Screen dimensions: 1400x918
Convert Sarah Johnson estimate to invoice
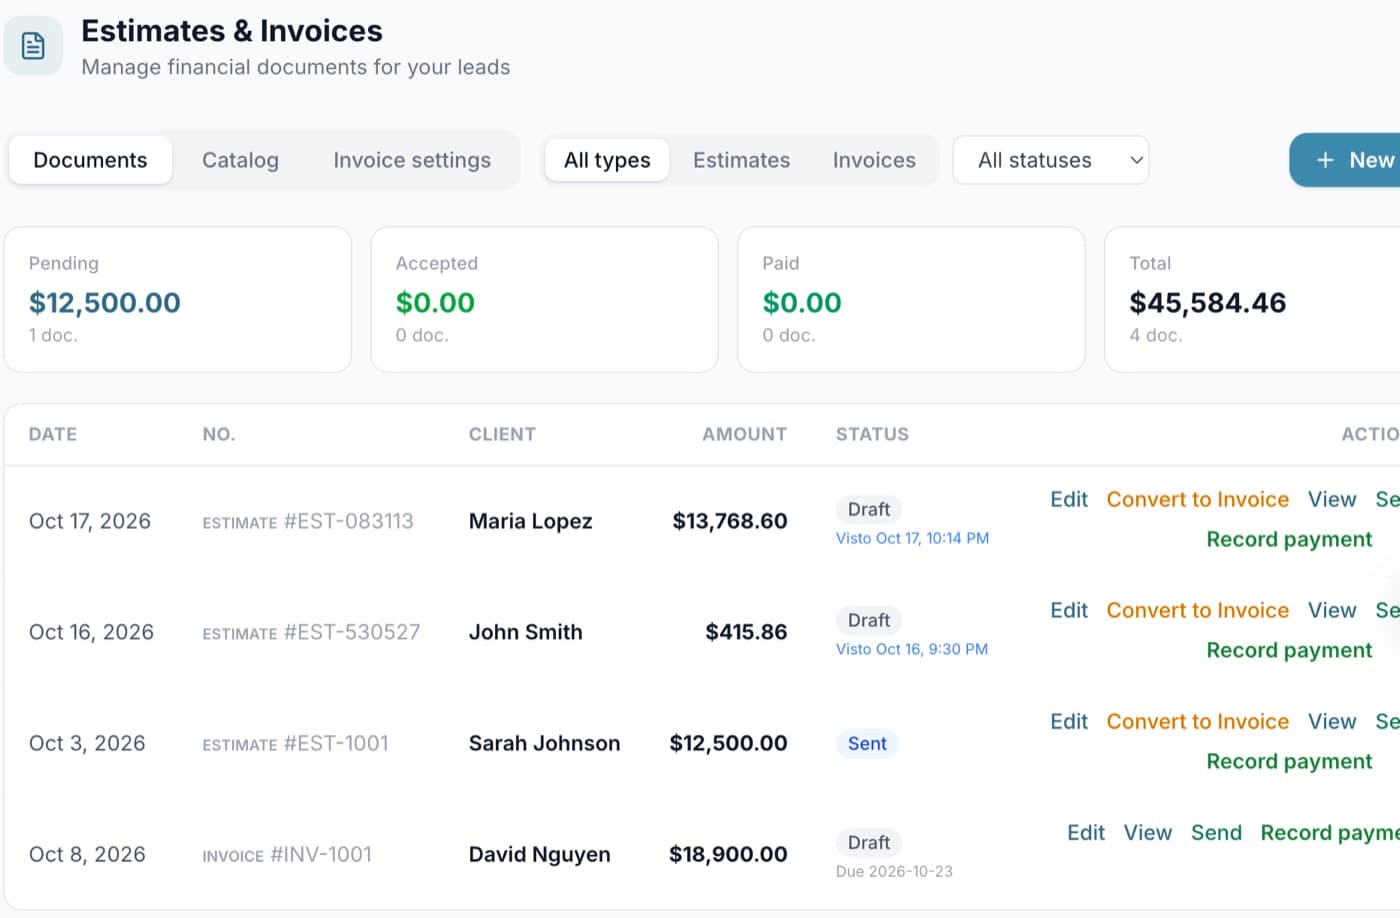(1197, 721)
